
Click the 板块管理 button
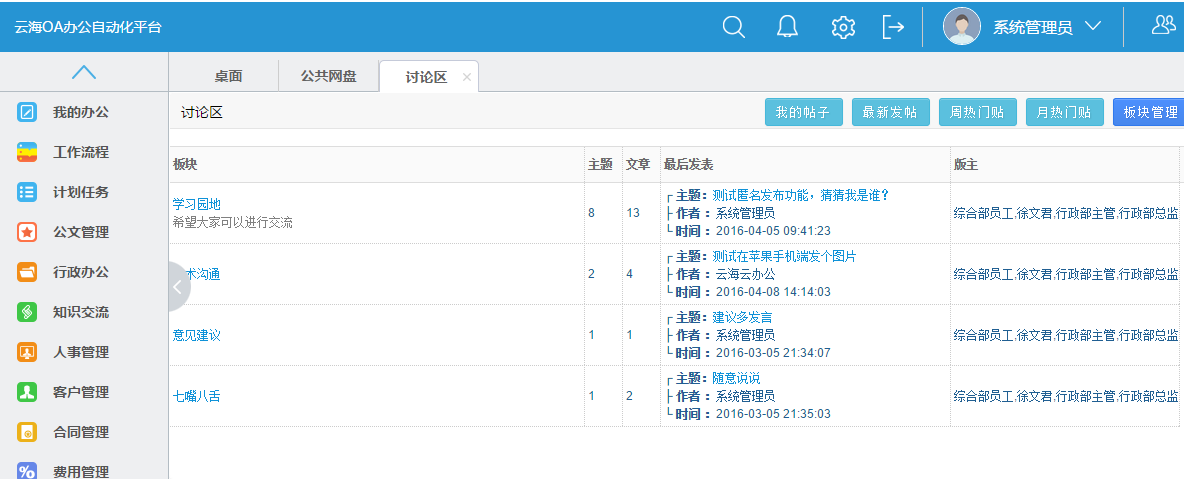(x=1149, y=113)
